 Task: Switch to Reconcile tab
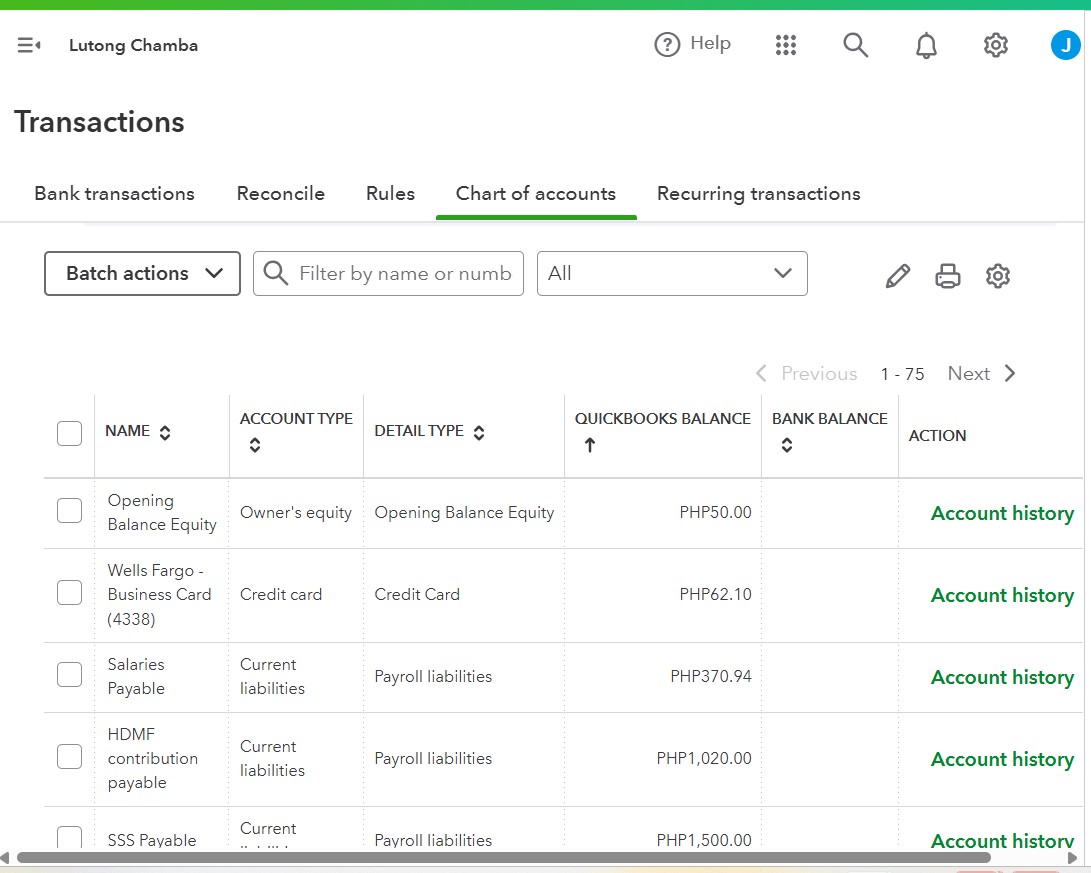(281, 193)
